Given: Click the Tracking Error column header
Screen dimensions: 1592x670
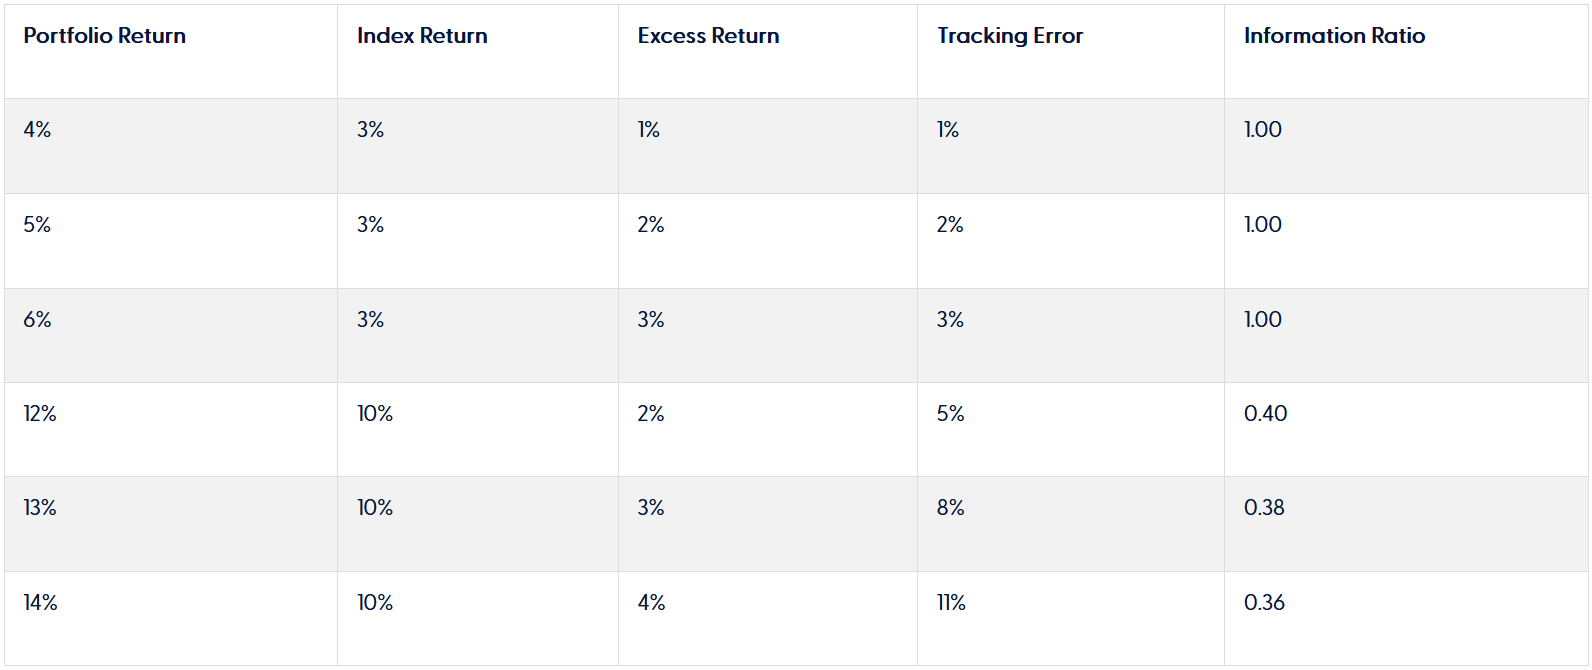Looking at the screenshot, I should point(1010,36).
